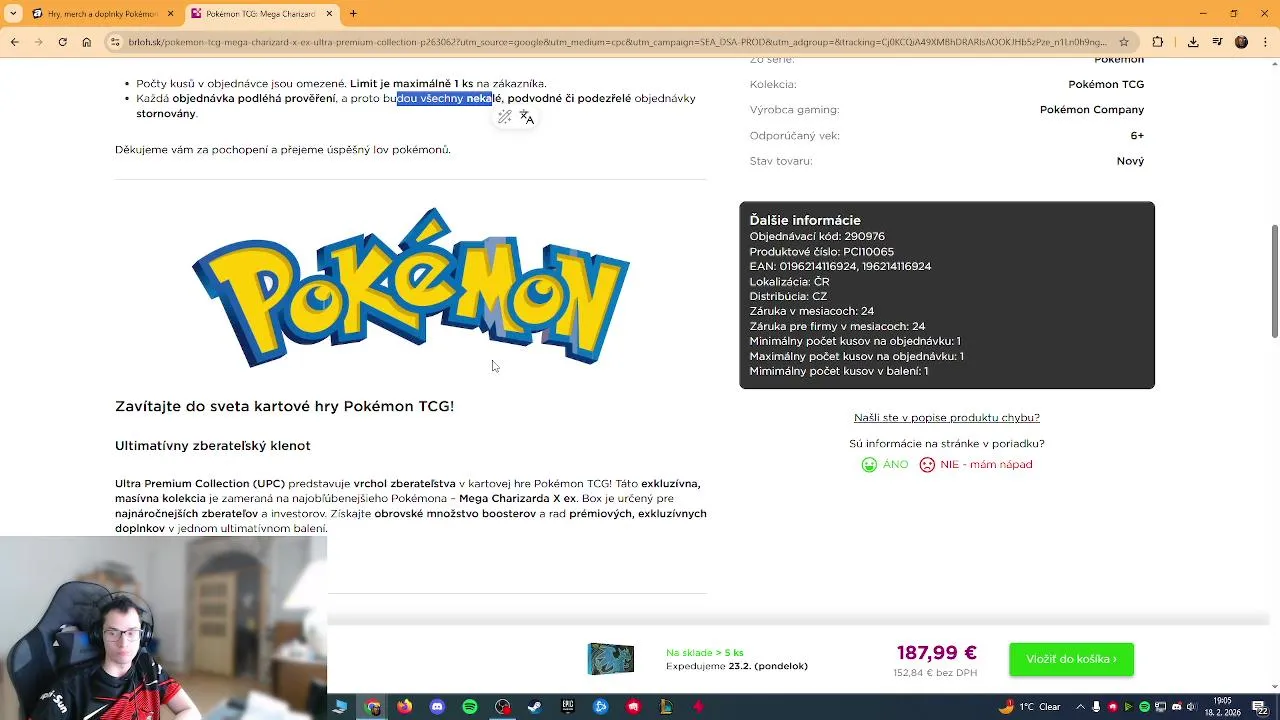The width and height of the screenshot is (1280, 720).
Task: Bookmark this page with the star icon
Action: click(1124, 42)
